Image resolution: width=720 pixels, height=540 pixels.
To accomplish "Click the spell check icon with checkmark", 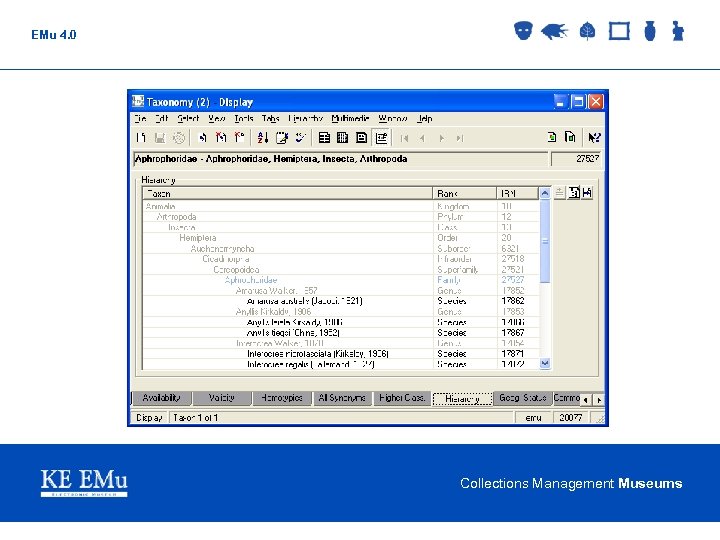I will click(x=300, y=138).
